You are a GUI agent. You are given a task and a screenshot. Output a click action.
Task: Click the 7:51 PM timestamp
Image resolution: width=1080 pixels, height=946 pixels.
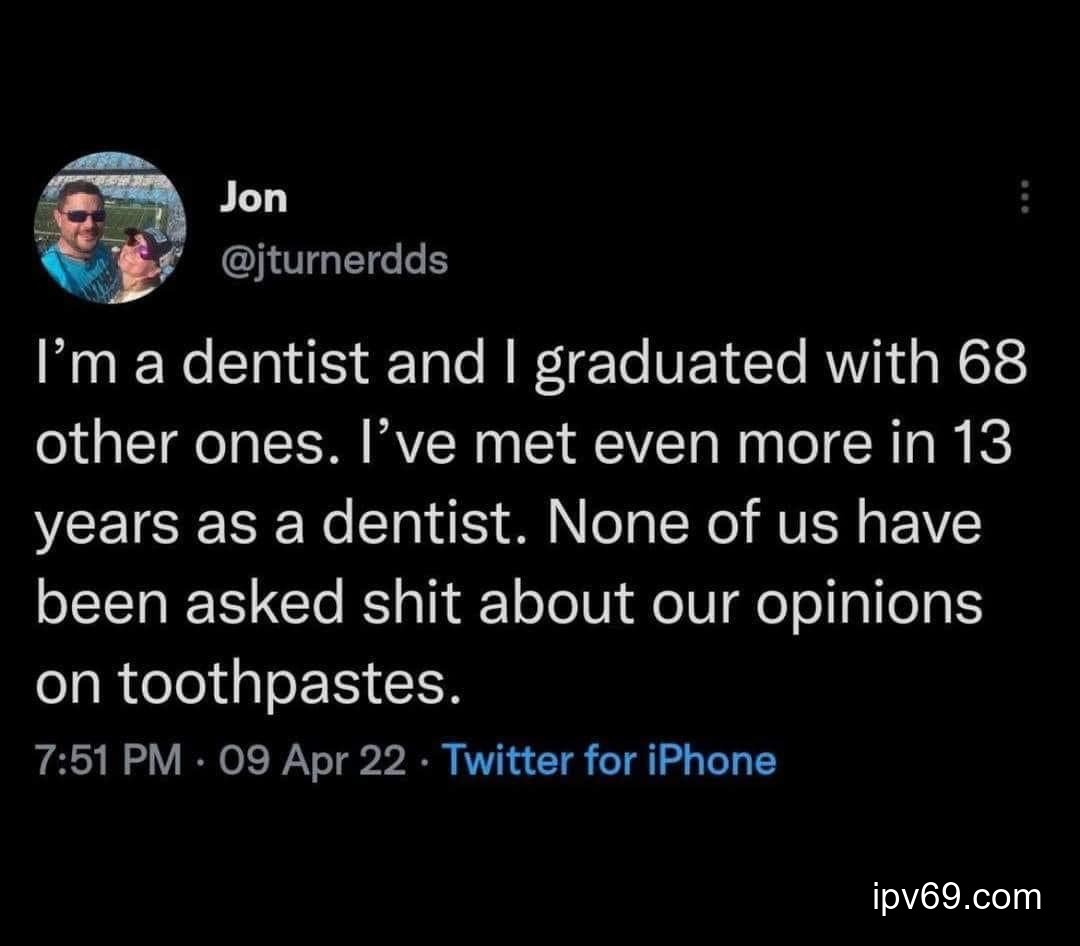point(109,761)
